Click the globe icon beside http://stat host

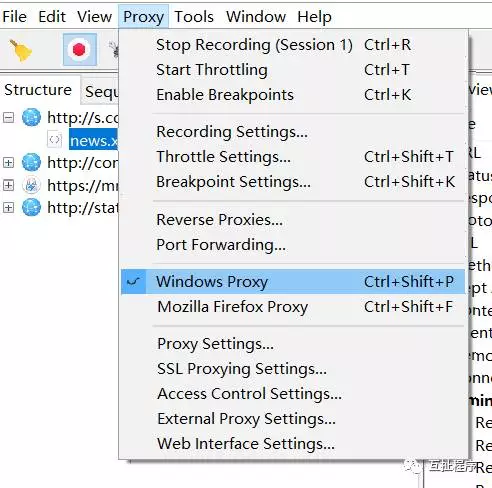(32, 207)
